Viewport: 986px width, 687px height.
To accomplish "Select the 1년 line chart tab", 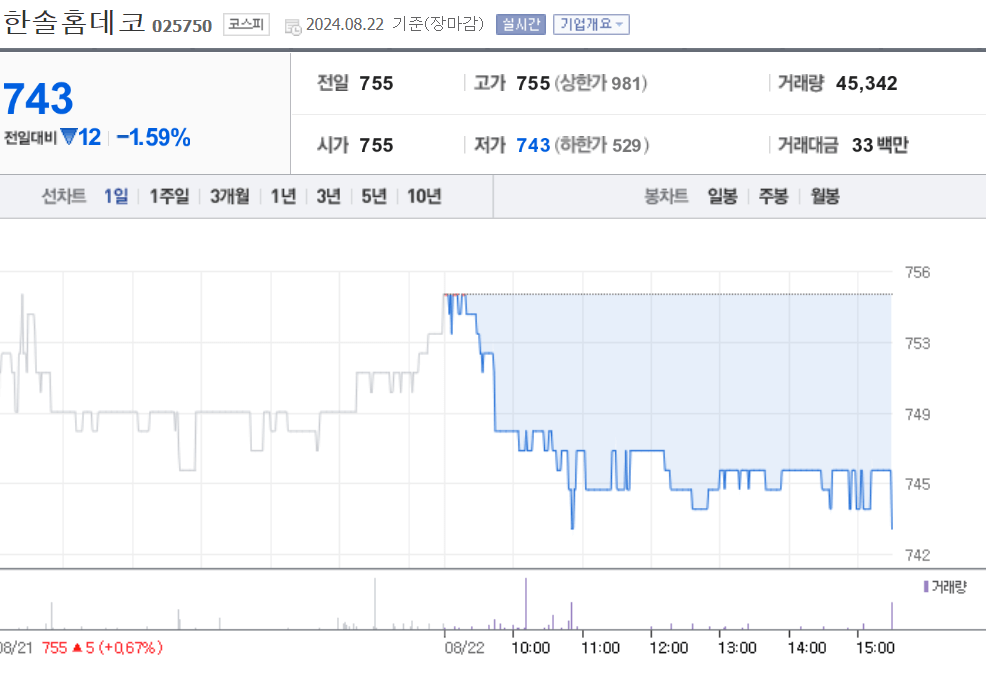I will click(283, 196).
